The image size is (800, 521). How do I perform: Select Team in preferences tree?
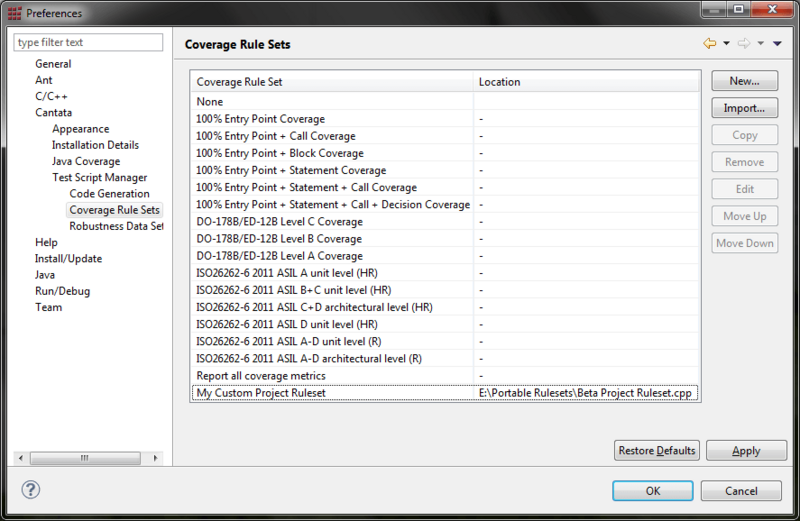pos(48,307)
